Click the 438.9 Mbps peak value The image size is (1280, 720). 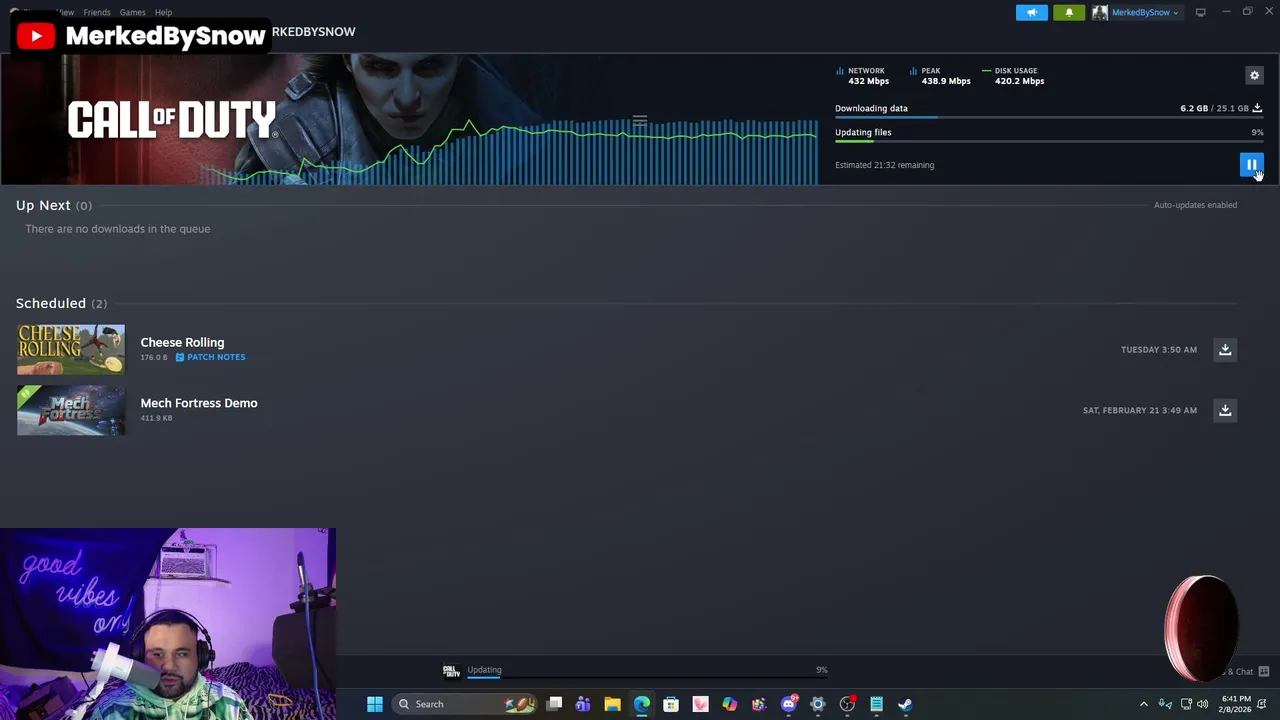coord(946,81)
